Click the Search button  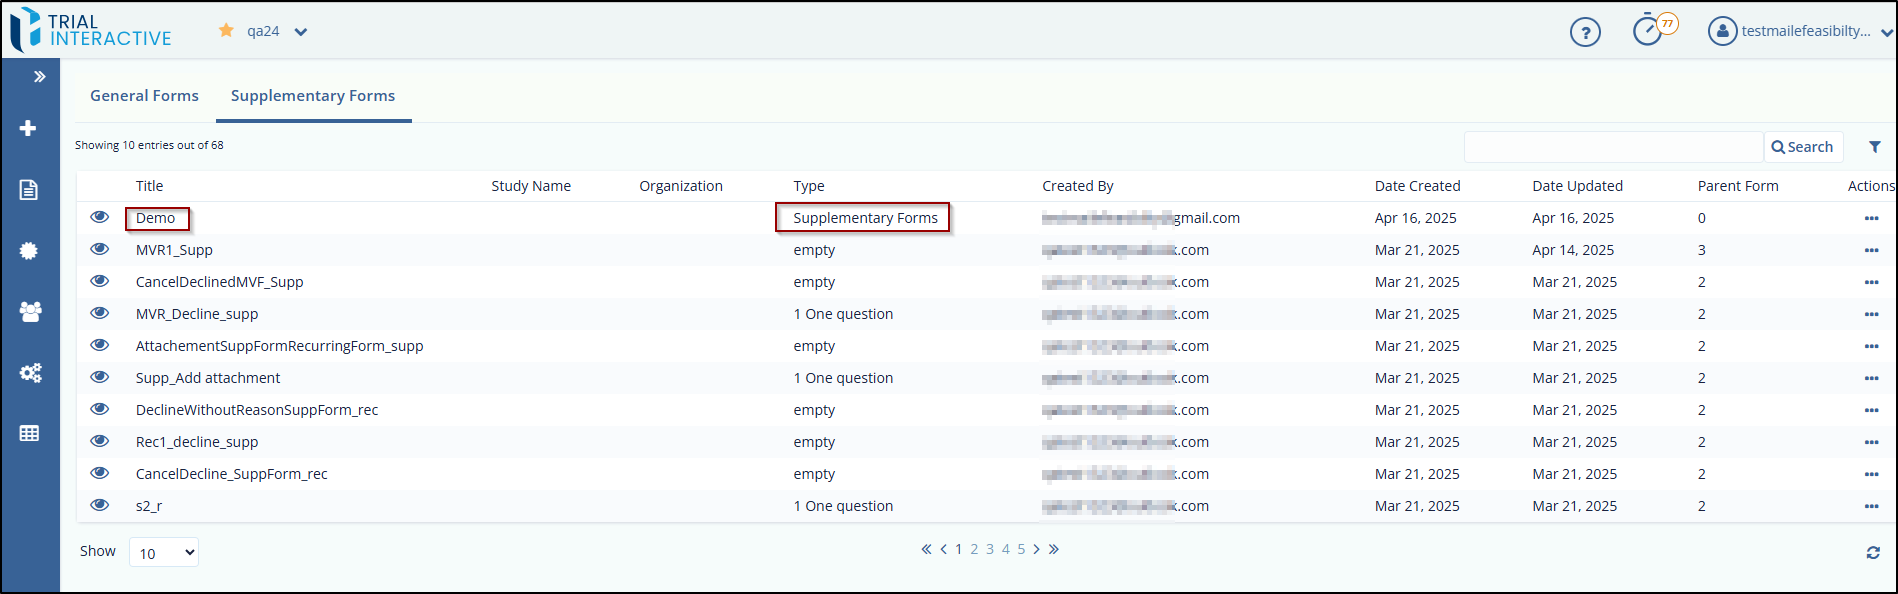pyautogui.click(x=1802, y=147)
